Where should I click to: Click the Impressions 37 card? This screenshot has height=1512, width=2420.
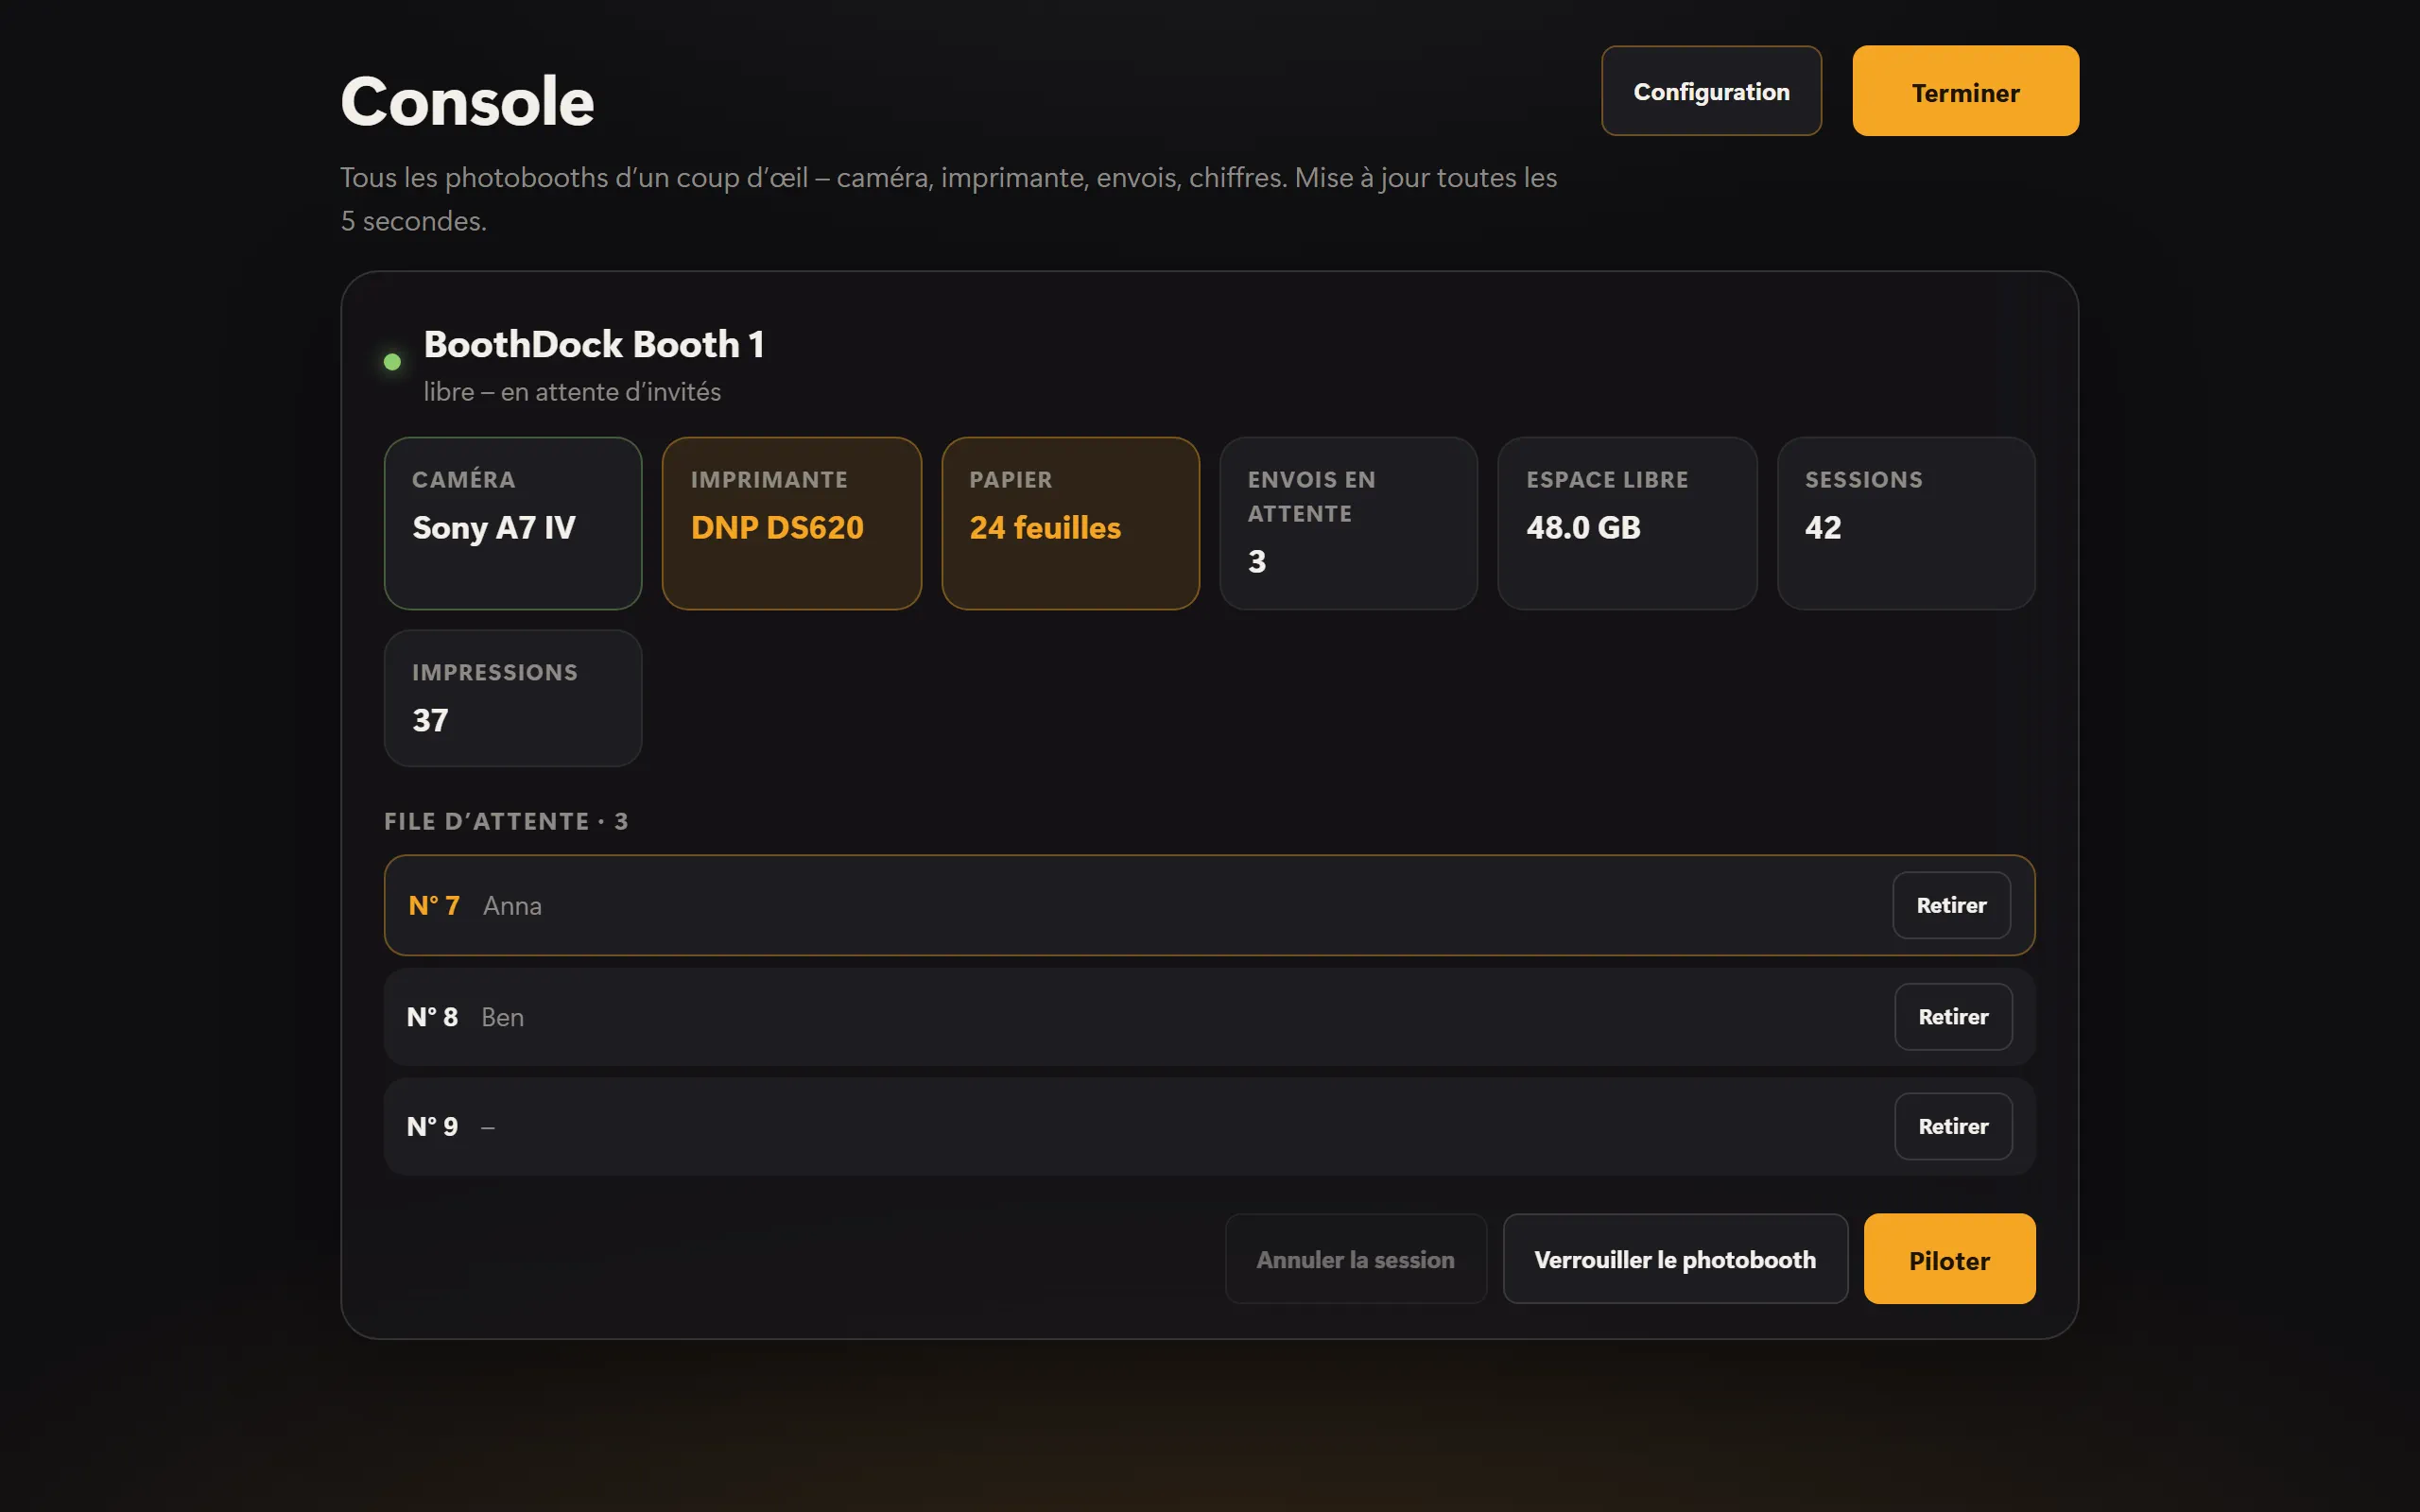(513, 698)
